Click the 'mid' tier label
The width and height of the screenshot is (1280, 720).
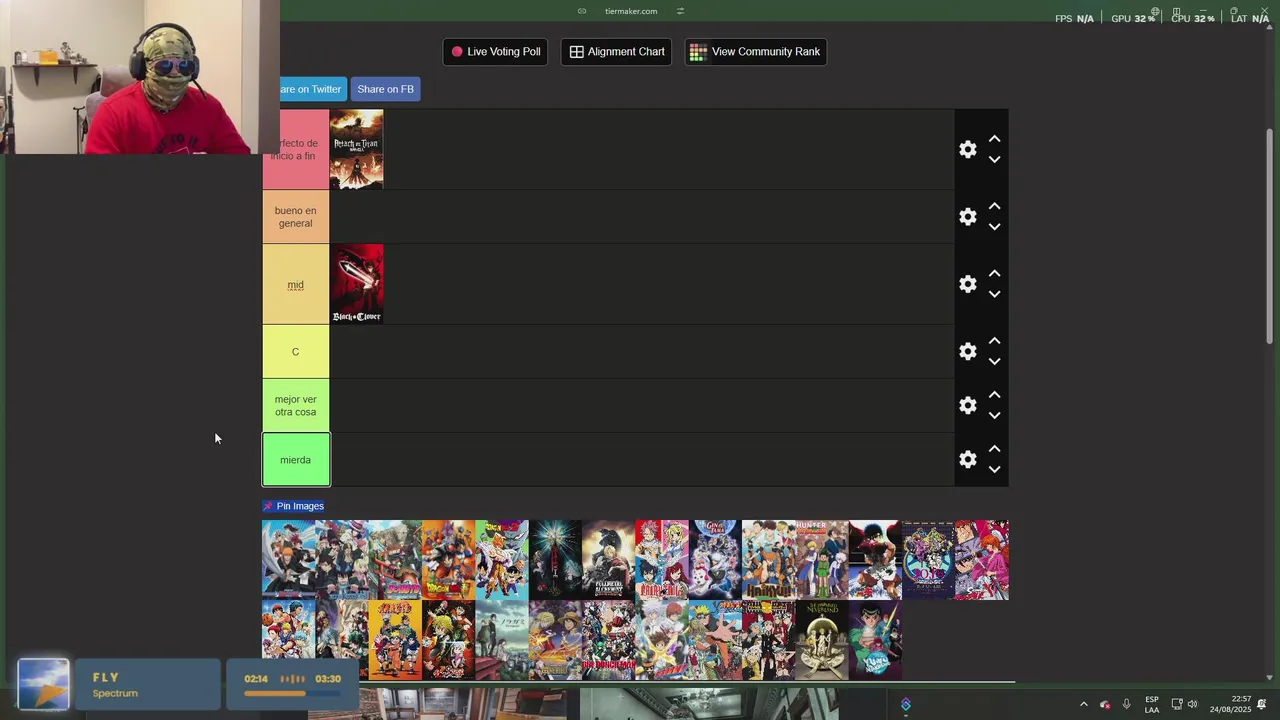point(296,284)
